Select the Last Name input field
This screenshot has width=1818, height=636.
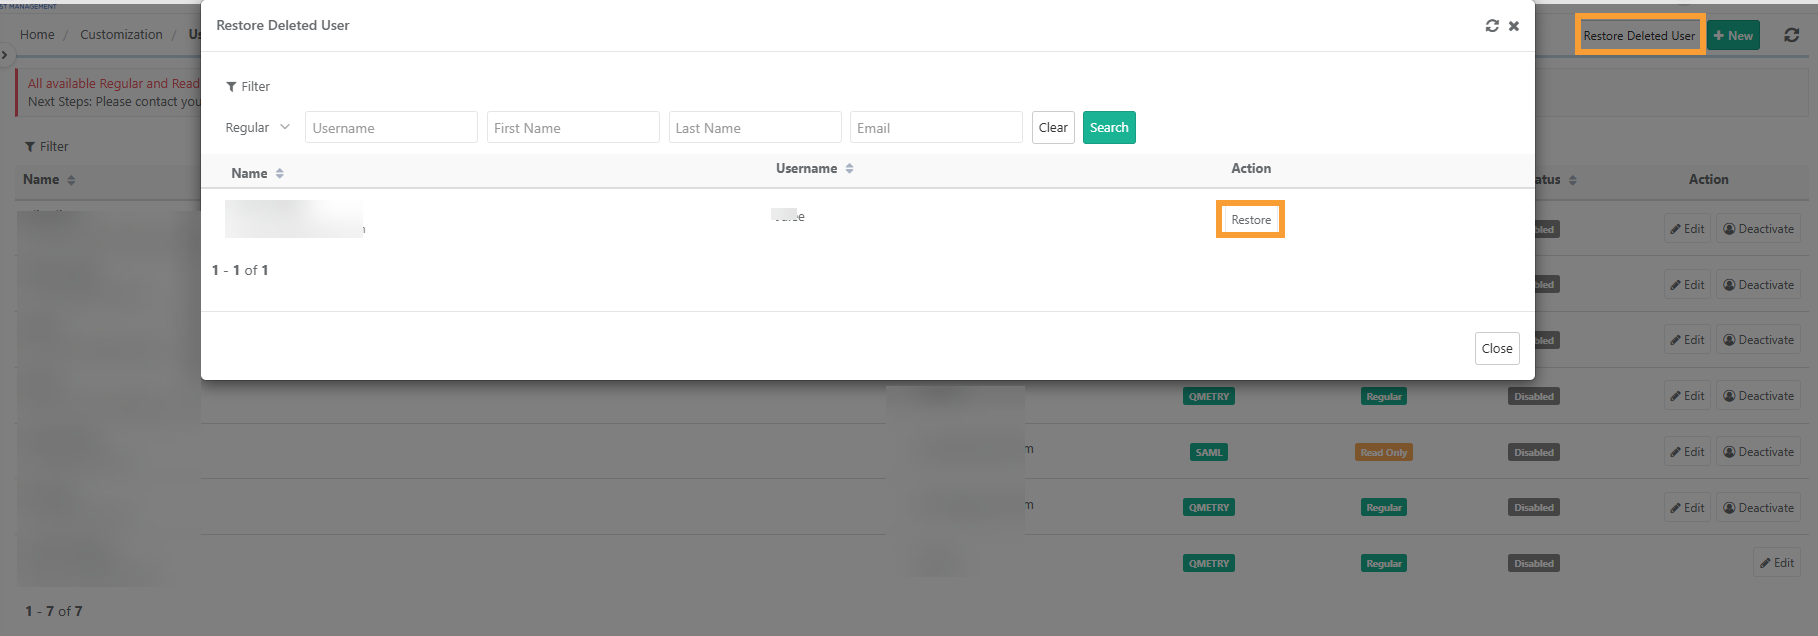pyautogui.click(x=754, y=128)
